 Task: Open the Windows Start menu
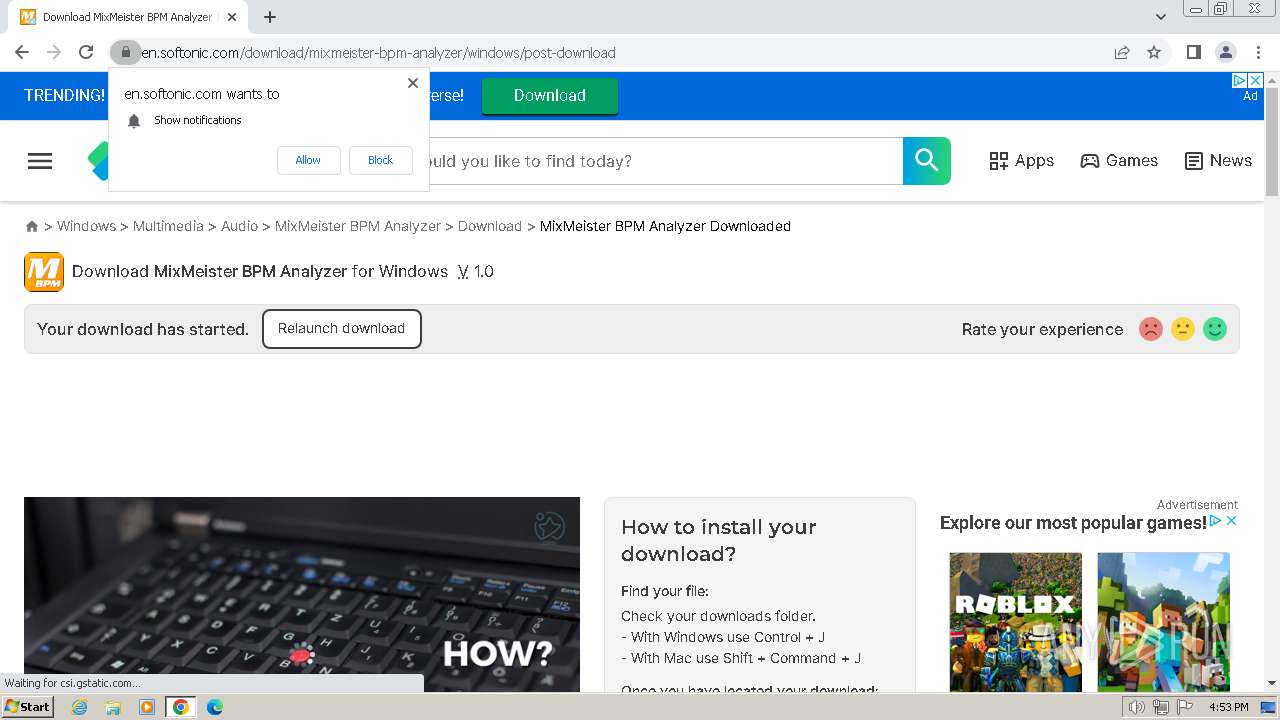tap(28, 707)
